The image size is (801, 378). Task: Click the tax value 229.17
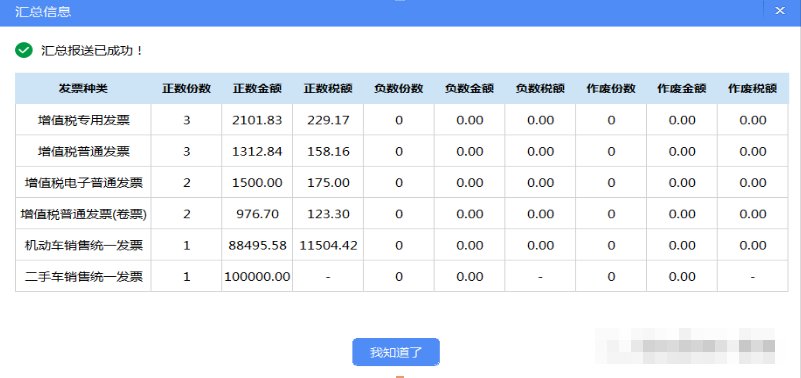(x=328, y=120)
